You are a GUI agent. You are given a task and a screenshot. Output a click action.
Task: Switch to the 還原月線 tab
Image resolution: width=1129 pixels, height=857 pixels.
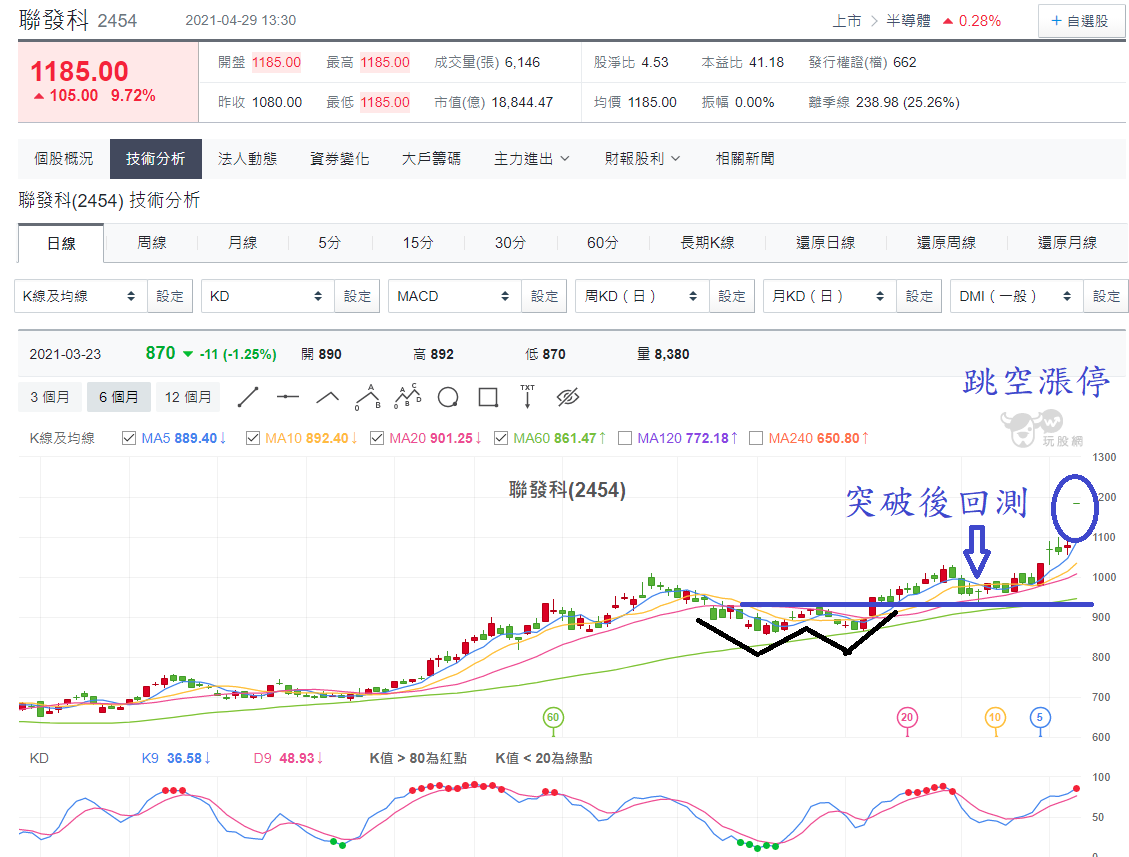[x=1068, y=243]
